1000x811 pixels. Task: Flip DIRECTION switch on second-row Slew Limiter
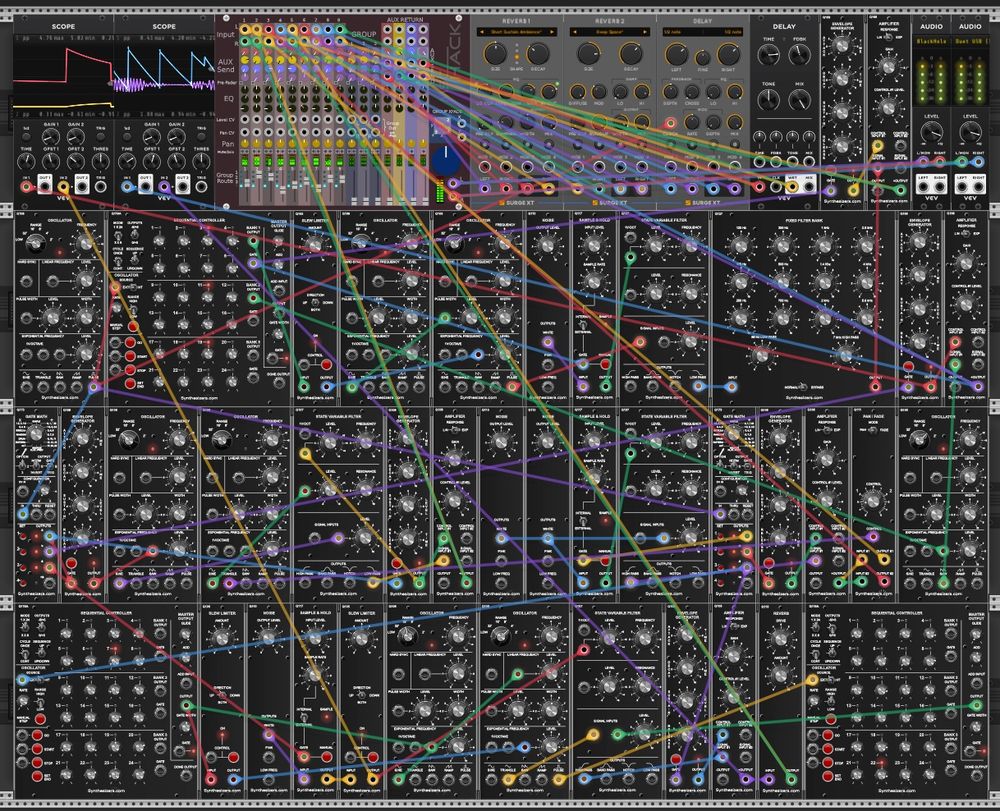314,303
